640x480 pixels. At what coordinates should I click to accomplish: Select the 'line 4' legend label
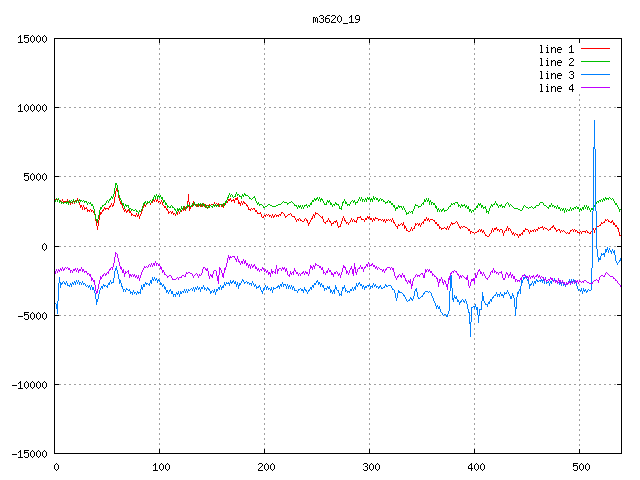(557, 88)
